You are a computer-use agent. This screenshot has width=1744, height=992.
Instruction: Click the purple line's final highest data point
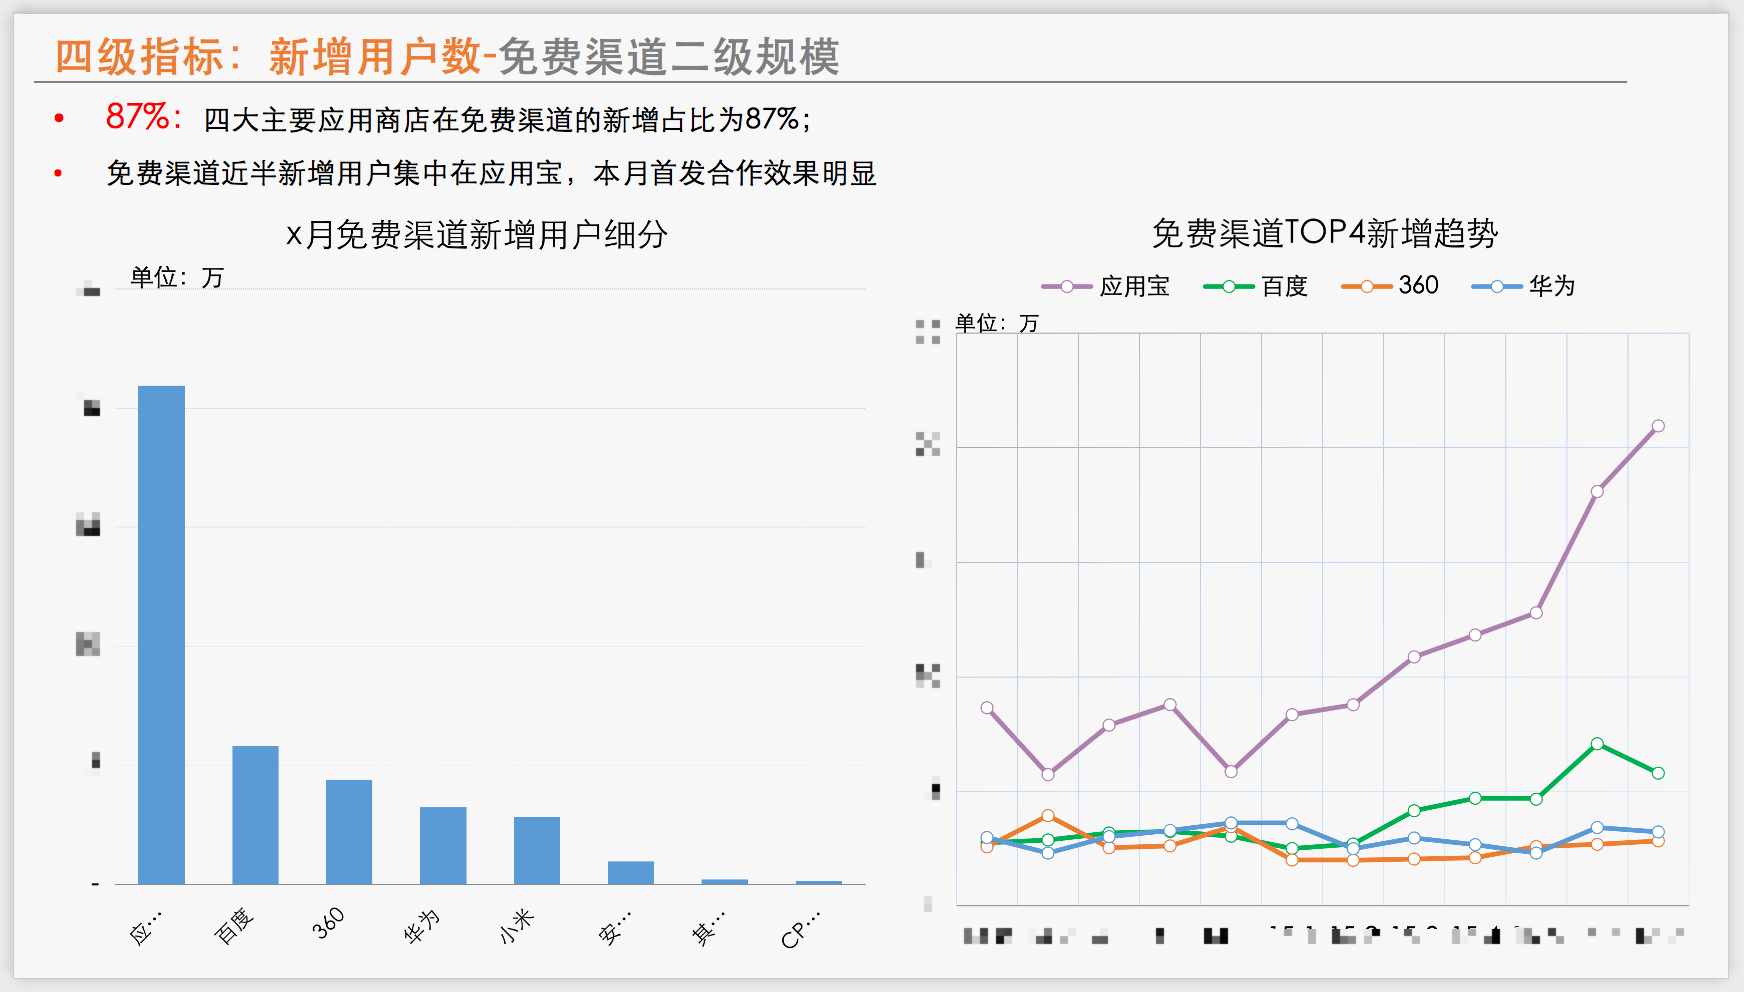(x=1658, y=426)
